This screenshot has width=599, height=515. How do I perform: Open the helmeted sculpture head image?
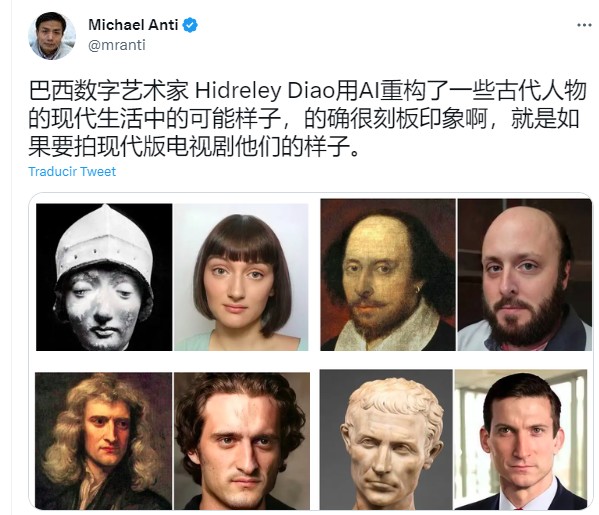pyautogui.click(x=104, y=277)
